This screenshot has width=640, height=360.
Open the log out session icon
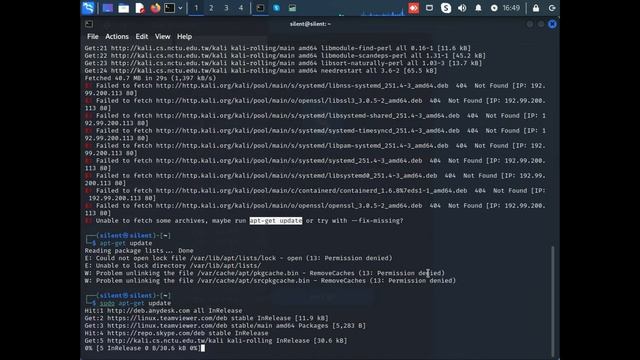point(552,8)
